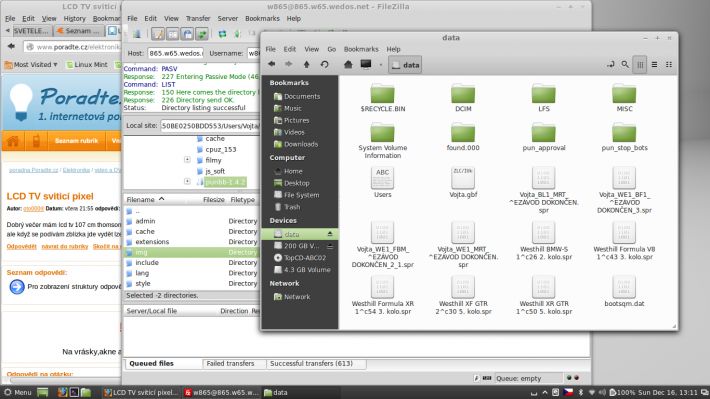Open search in data file manager
The height and width of the screenshot is (399, 710).
(x=625, y=65)
